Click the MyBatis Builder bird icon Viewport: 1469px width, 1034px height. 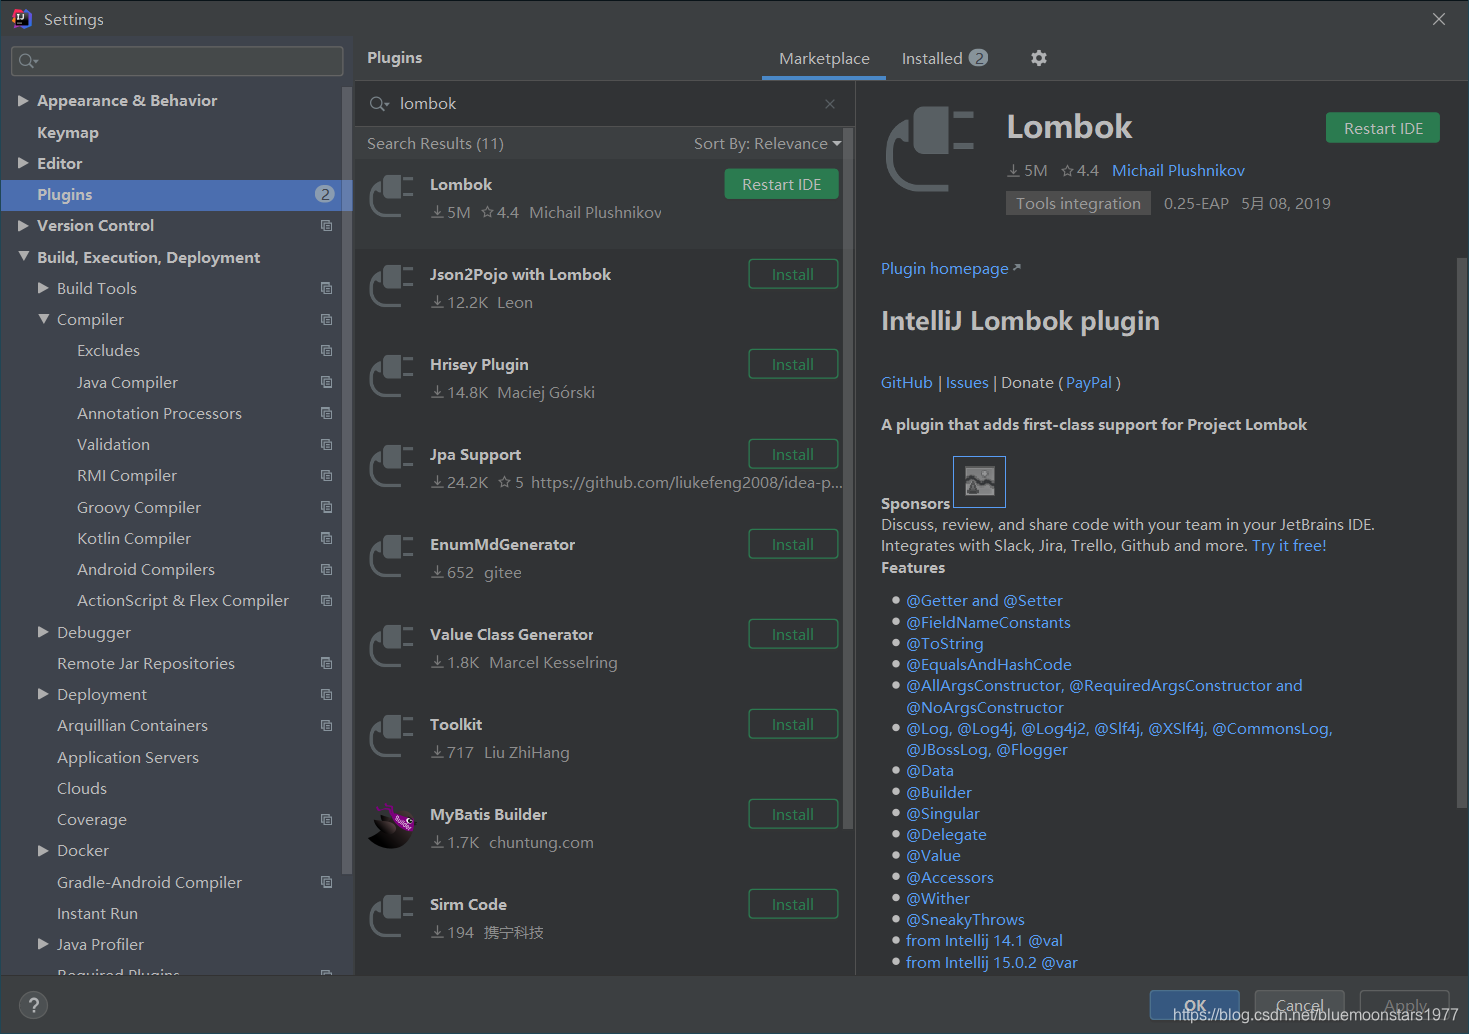pos(391,826)
